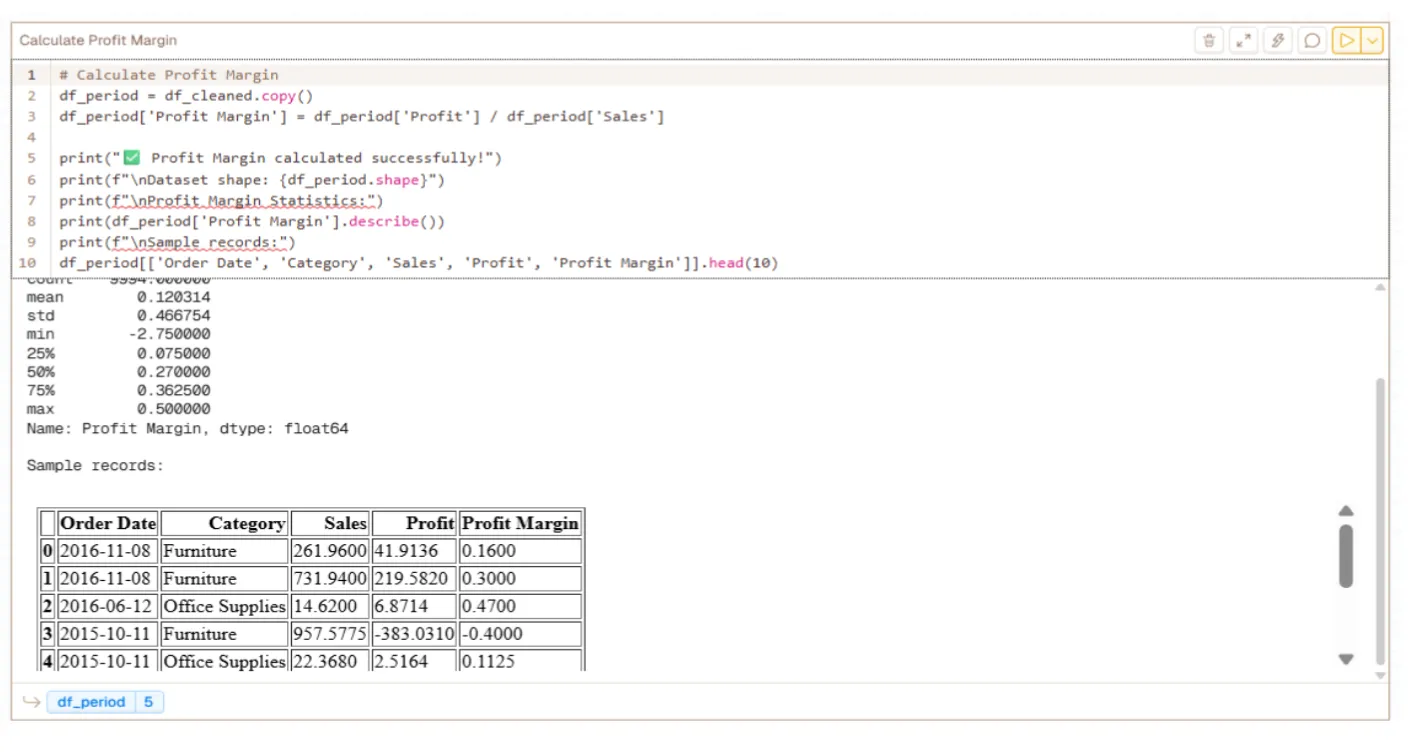Image resolution: width=1414 pixels, height=756 pixels.
Task: Click the outer output scrollbar top arrow
Action: 1381,287
